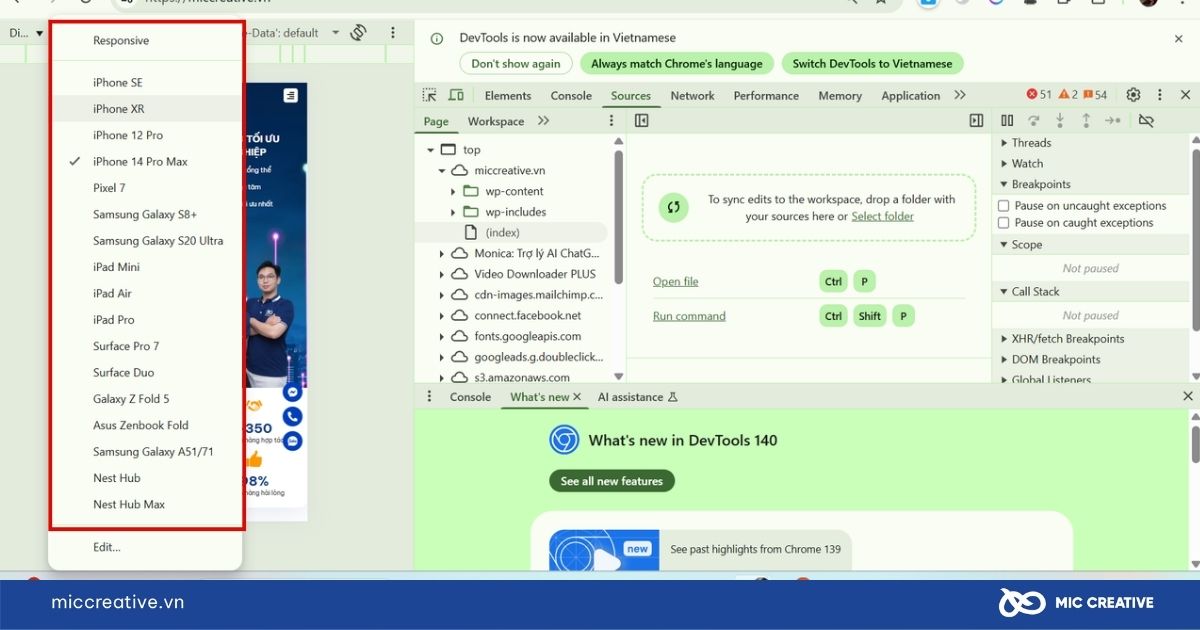1200x630 pixels.
Task: Open DevTools settings gear
Action: (1133, 95)
